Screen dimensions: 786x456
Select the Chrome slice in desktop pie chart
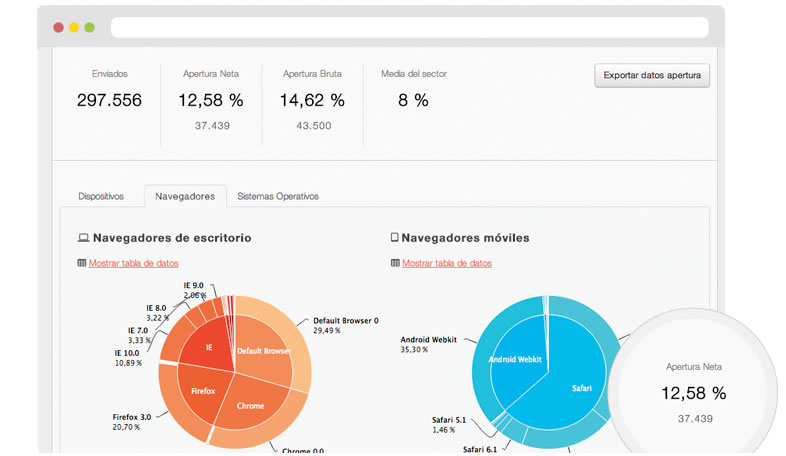pos(250,405)
